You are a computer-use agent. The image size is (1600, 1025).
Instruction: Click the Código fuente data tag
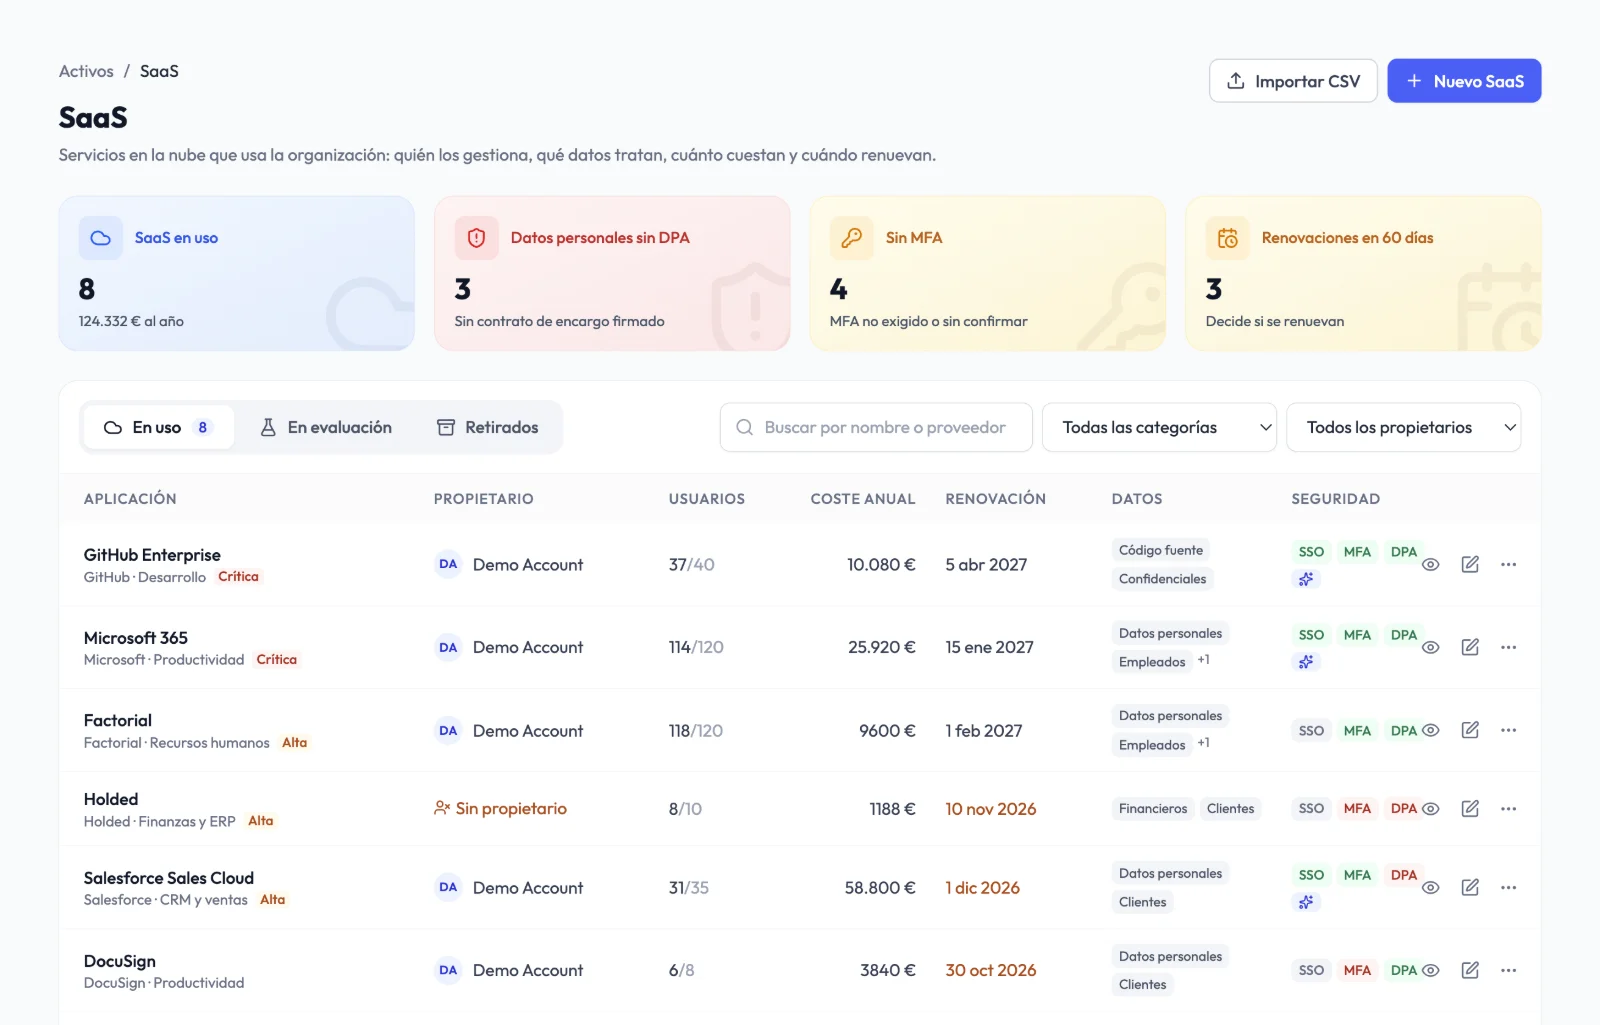coord(1161,550)
